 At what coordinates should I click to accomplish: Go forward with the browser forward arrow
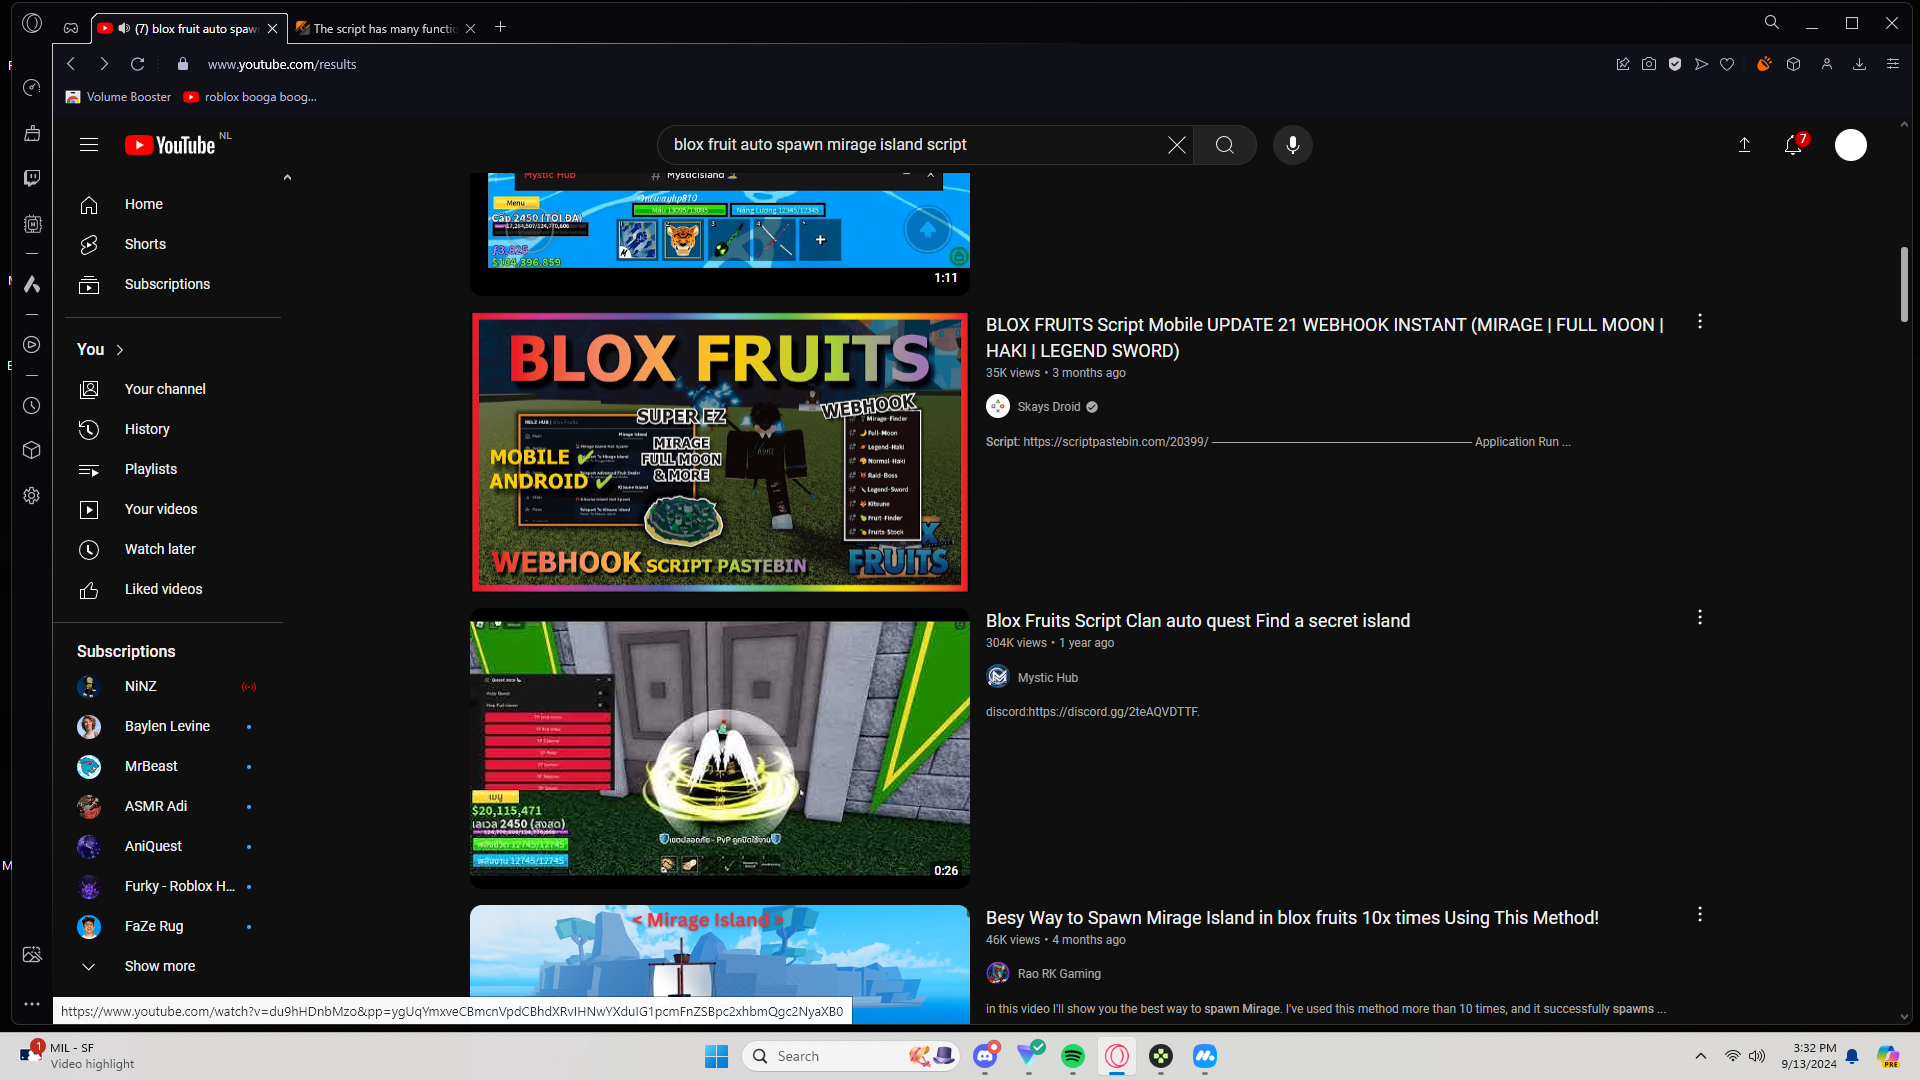104,64
